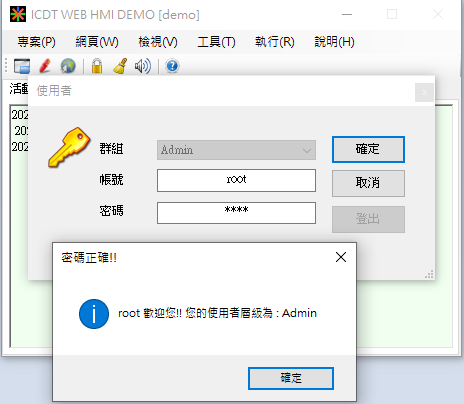This screenshot has height=404, width=464.
Task: Open the blue question mark help icon
Action: pos(172,66)
